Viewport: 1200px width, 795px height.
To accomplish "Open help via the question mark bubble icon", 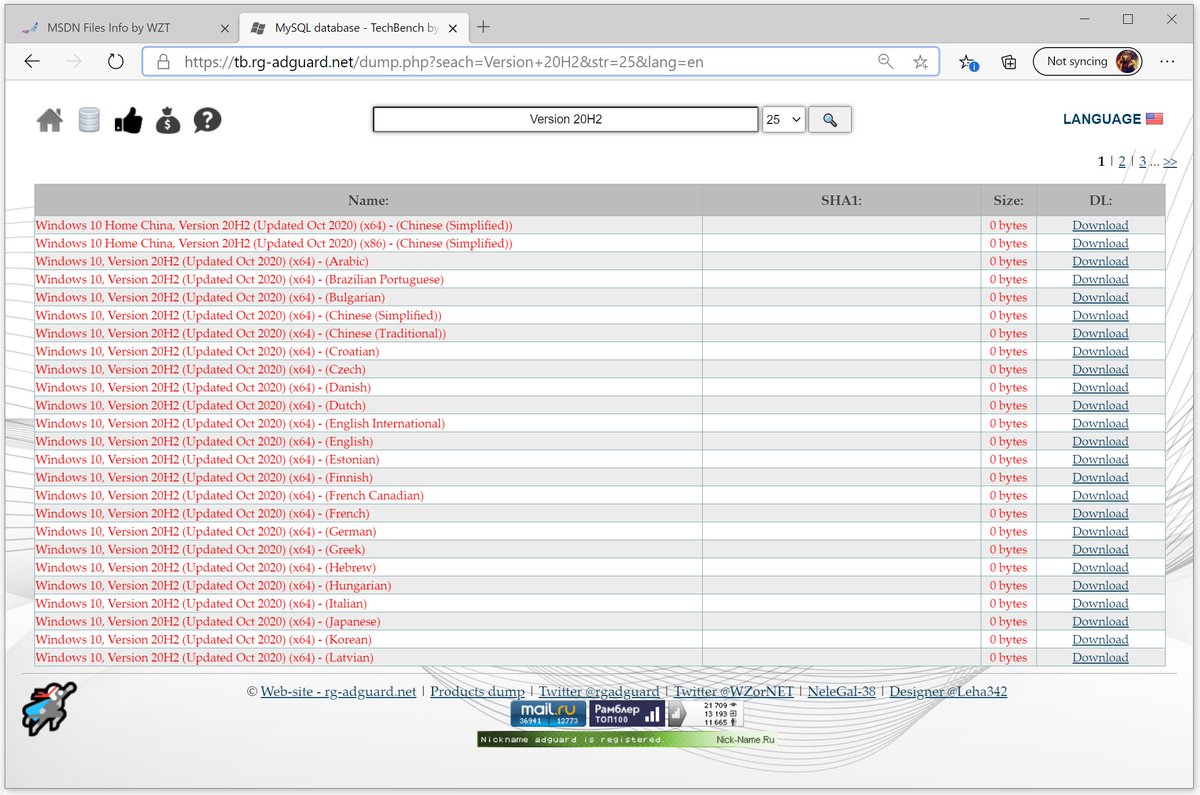I will 206,119.
